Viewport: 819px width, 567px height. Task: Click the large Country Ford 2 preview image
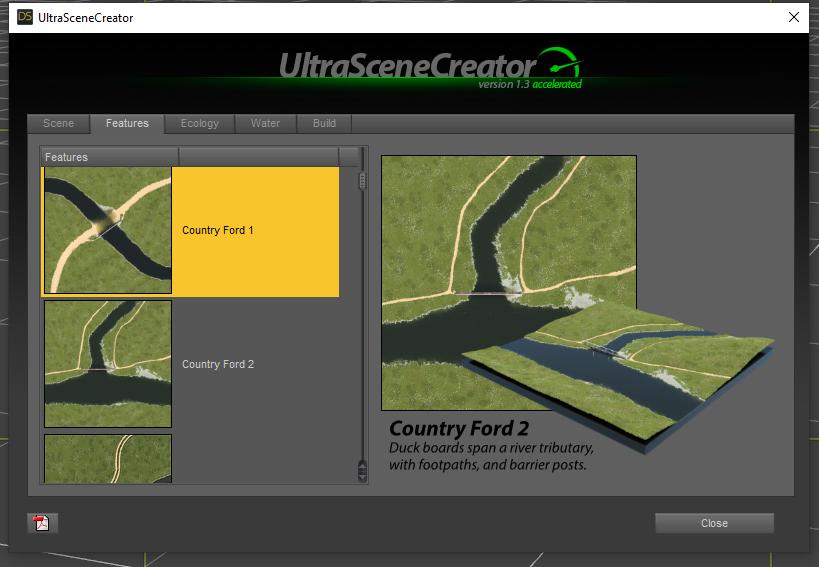coord(509,282)
